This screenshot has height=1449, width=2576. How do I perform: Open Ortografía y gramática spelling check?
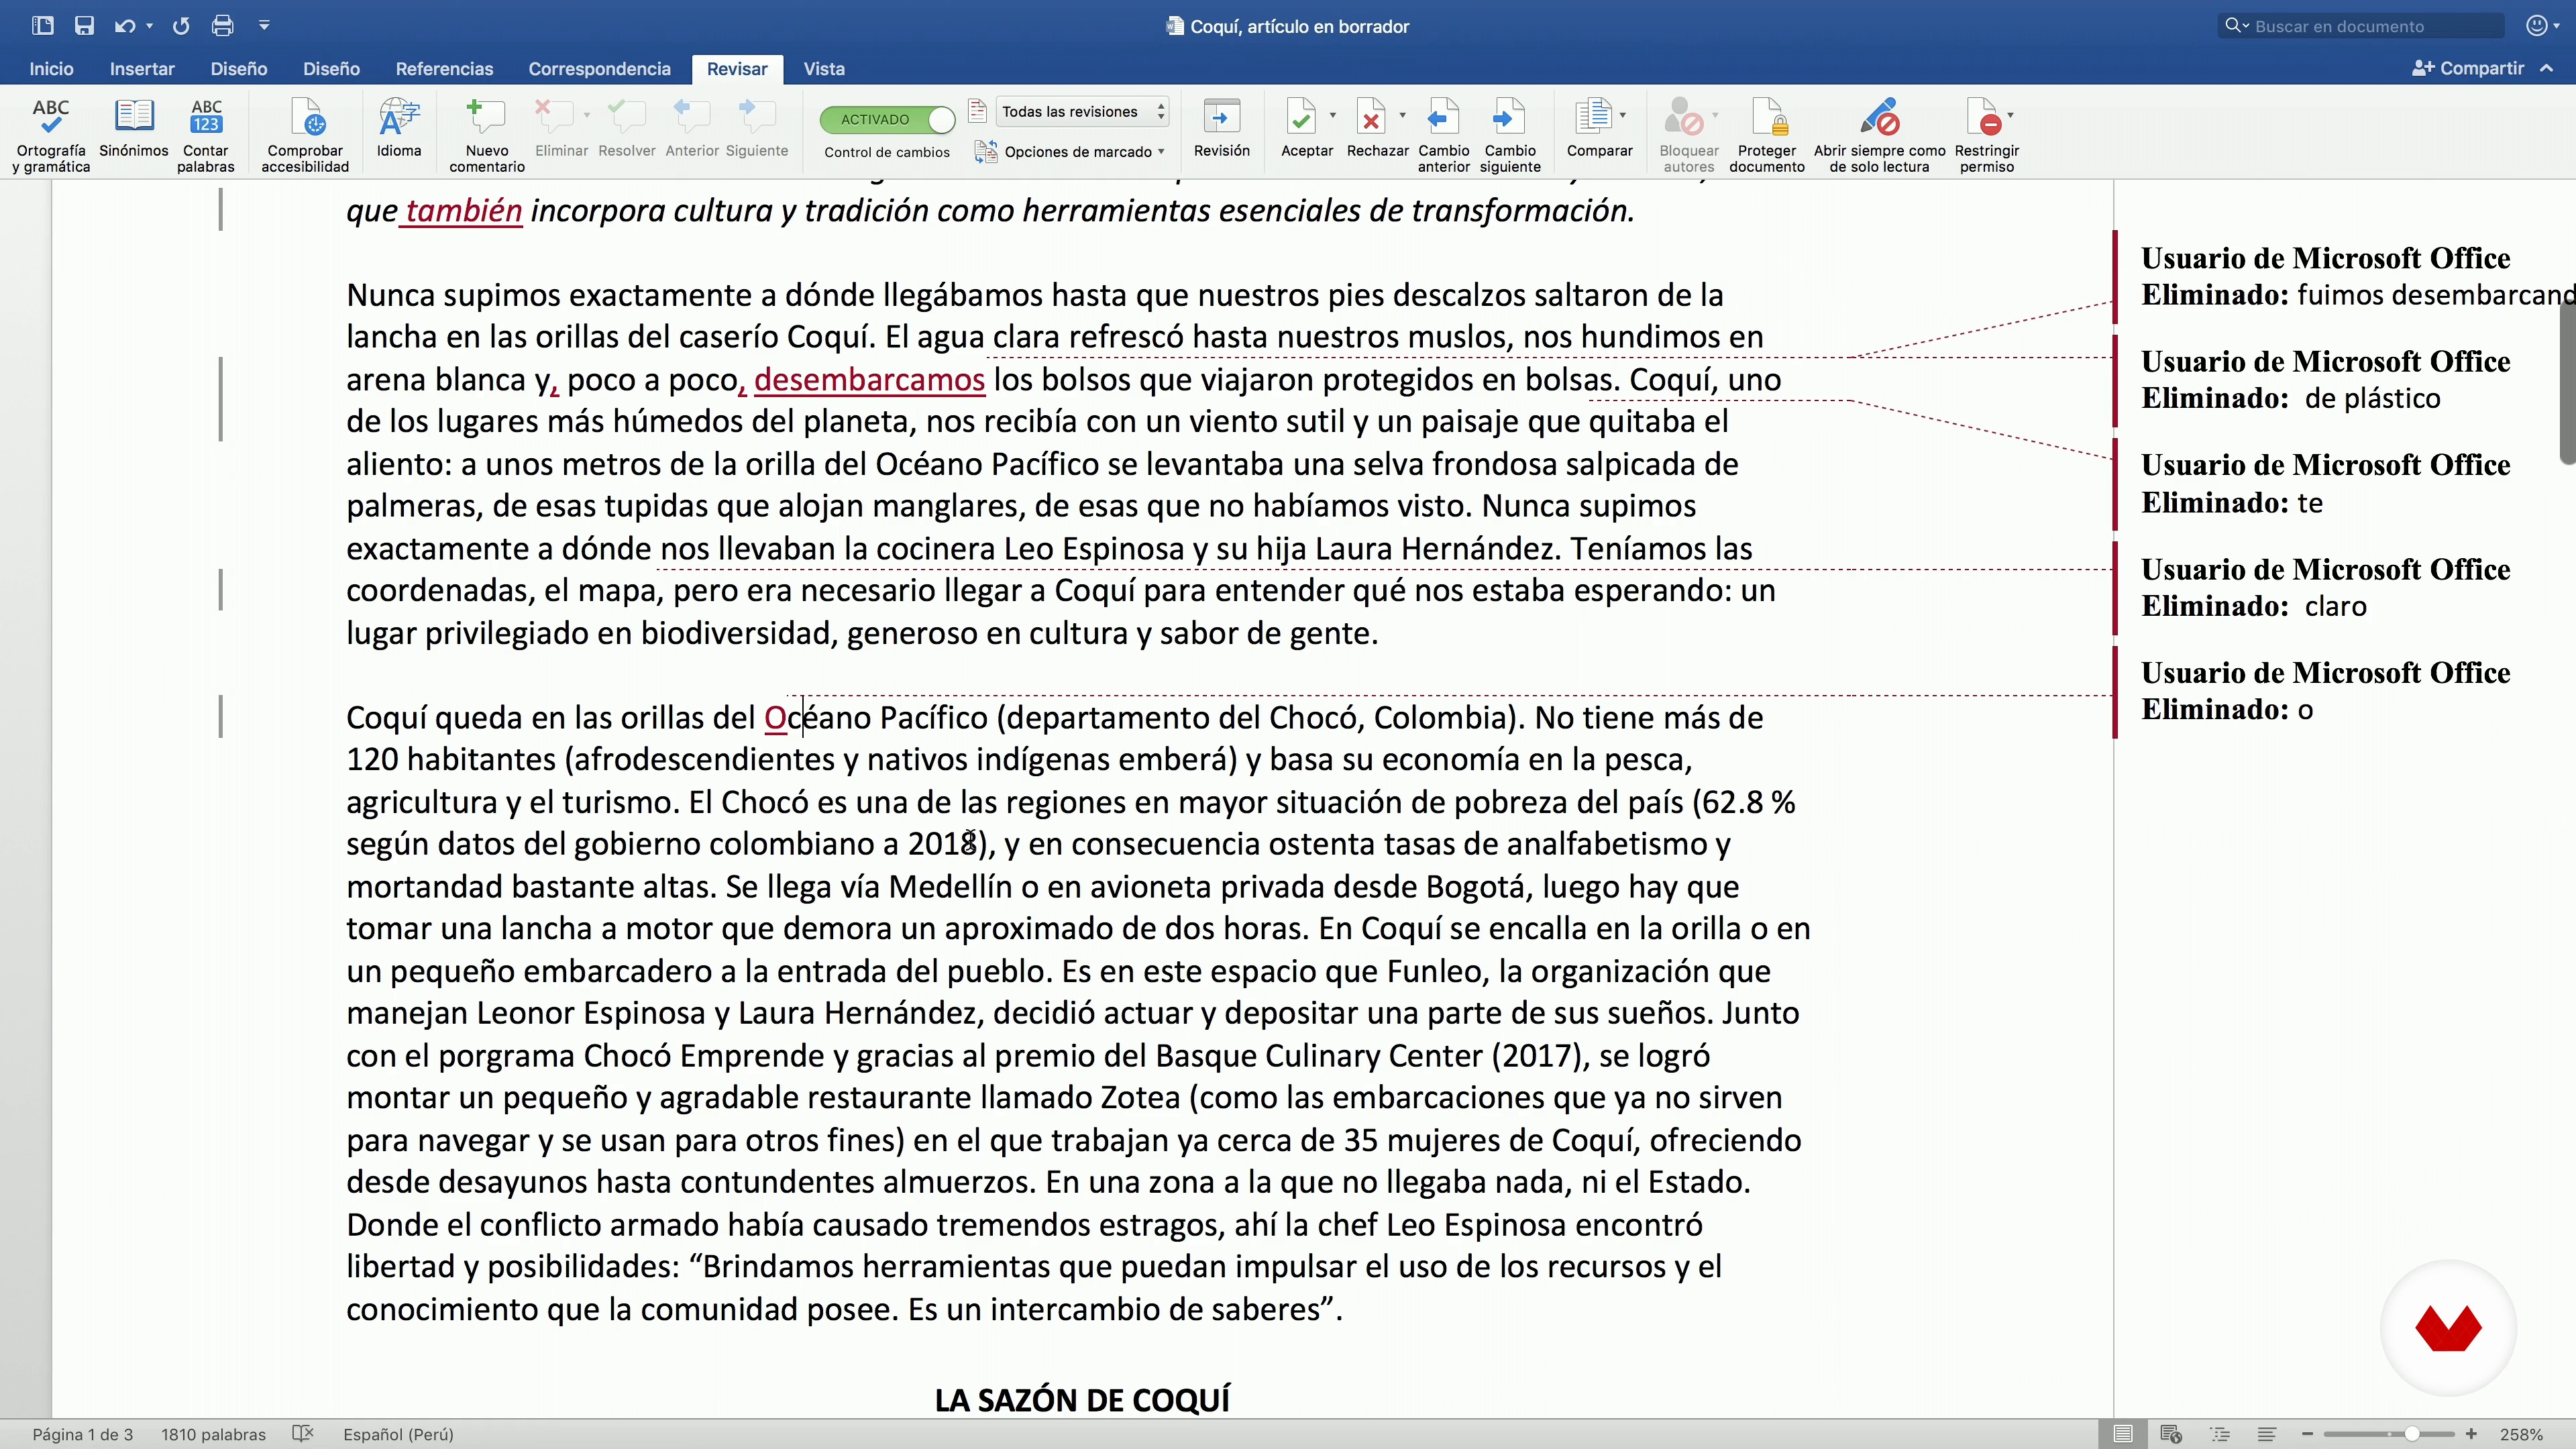(x=50, y=134)
